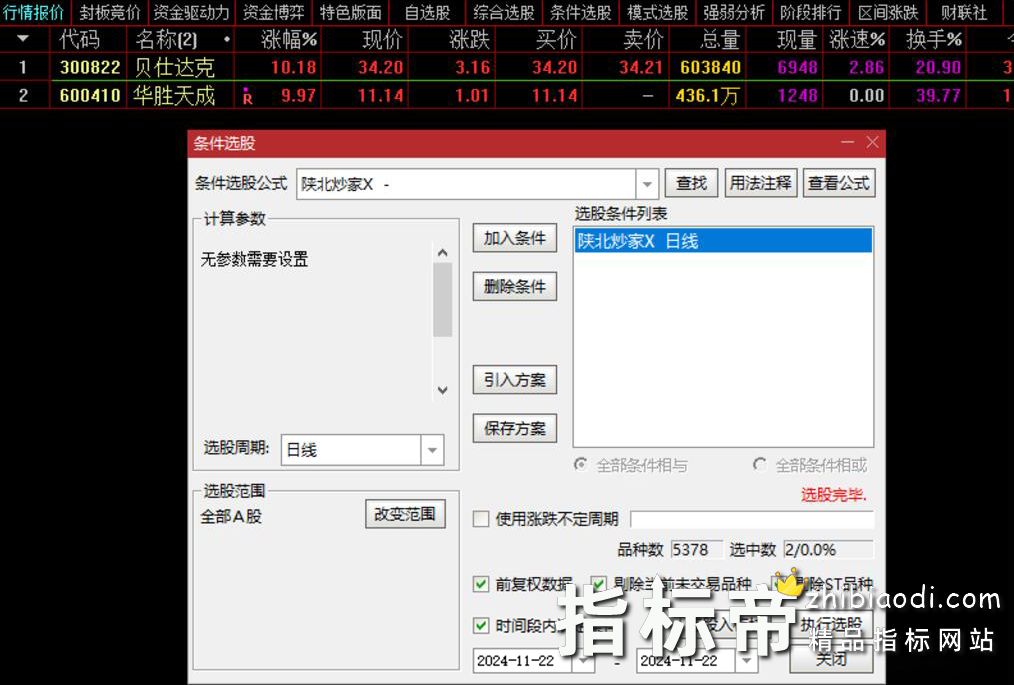This screenshot has height=685, width=1014.
Task: Select stock row 600410 华胜天成
Action: click(507, 95)
